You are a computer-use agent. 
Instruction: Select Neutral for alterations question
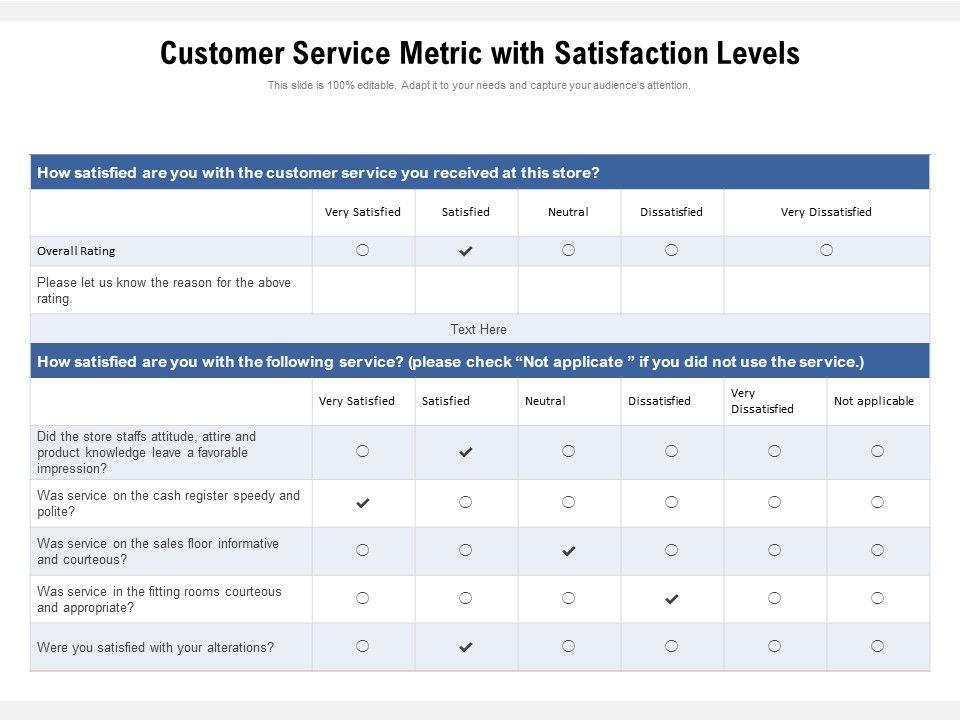[x=568, y=646]
